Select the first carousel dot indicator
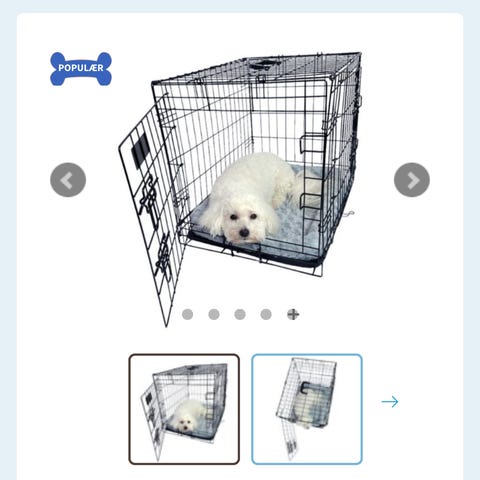 pyautogui.click(x=188, y=314)
